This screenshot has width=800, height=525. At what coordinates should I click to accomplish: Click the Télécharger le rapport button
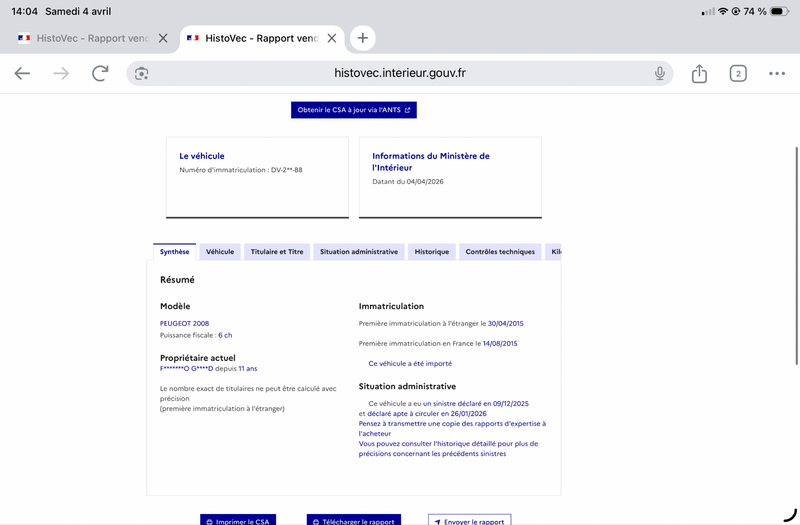[x=354, y=519]
